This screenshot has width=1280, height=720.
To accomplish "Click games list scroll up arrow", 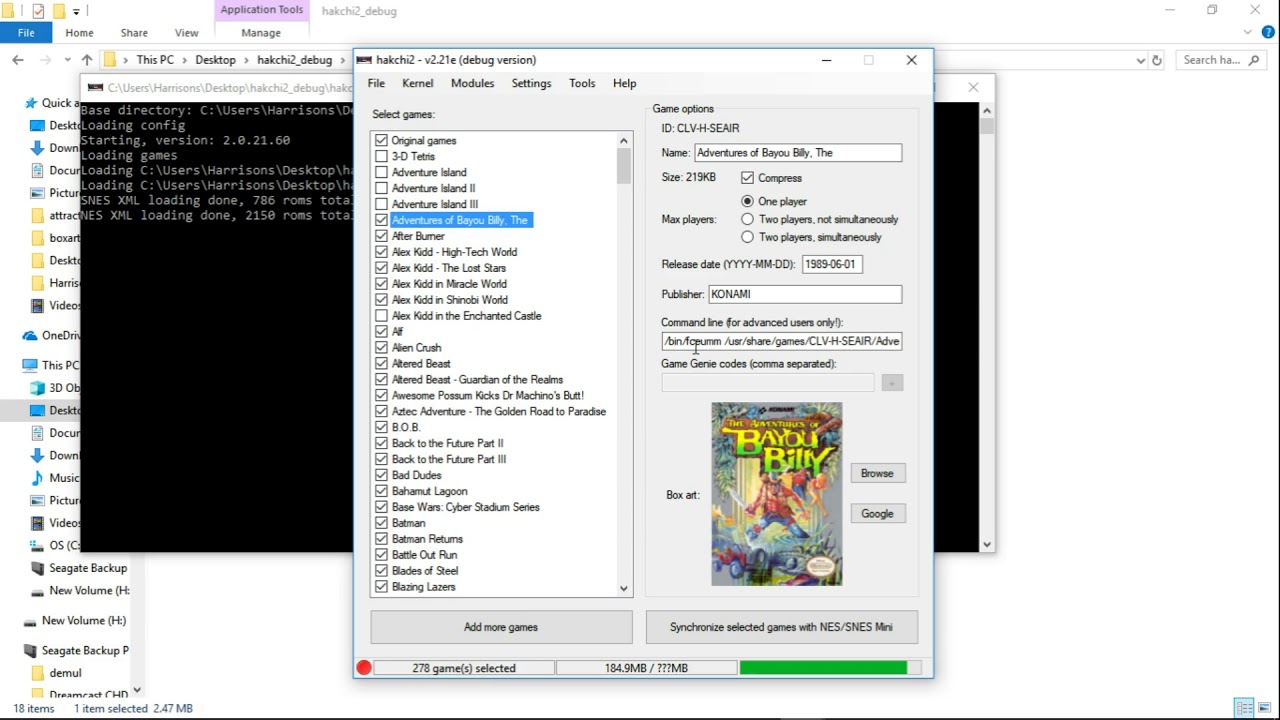I will (x=624, y=141).
